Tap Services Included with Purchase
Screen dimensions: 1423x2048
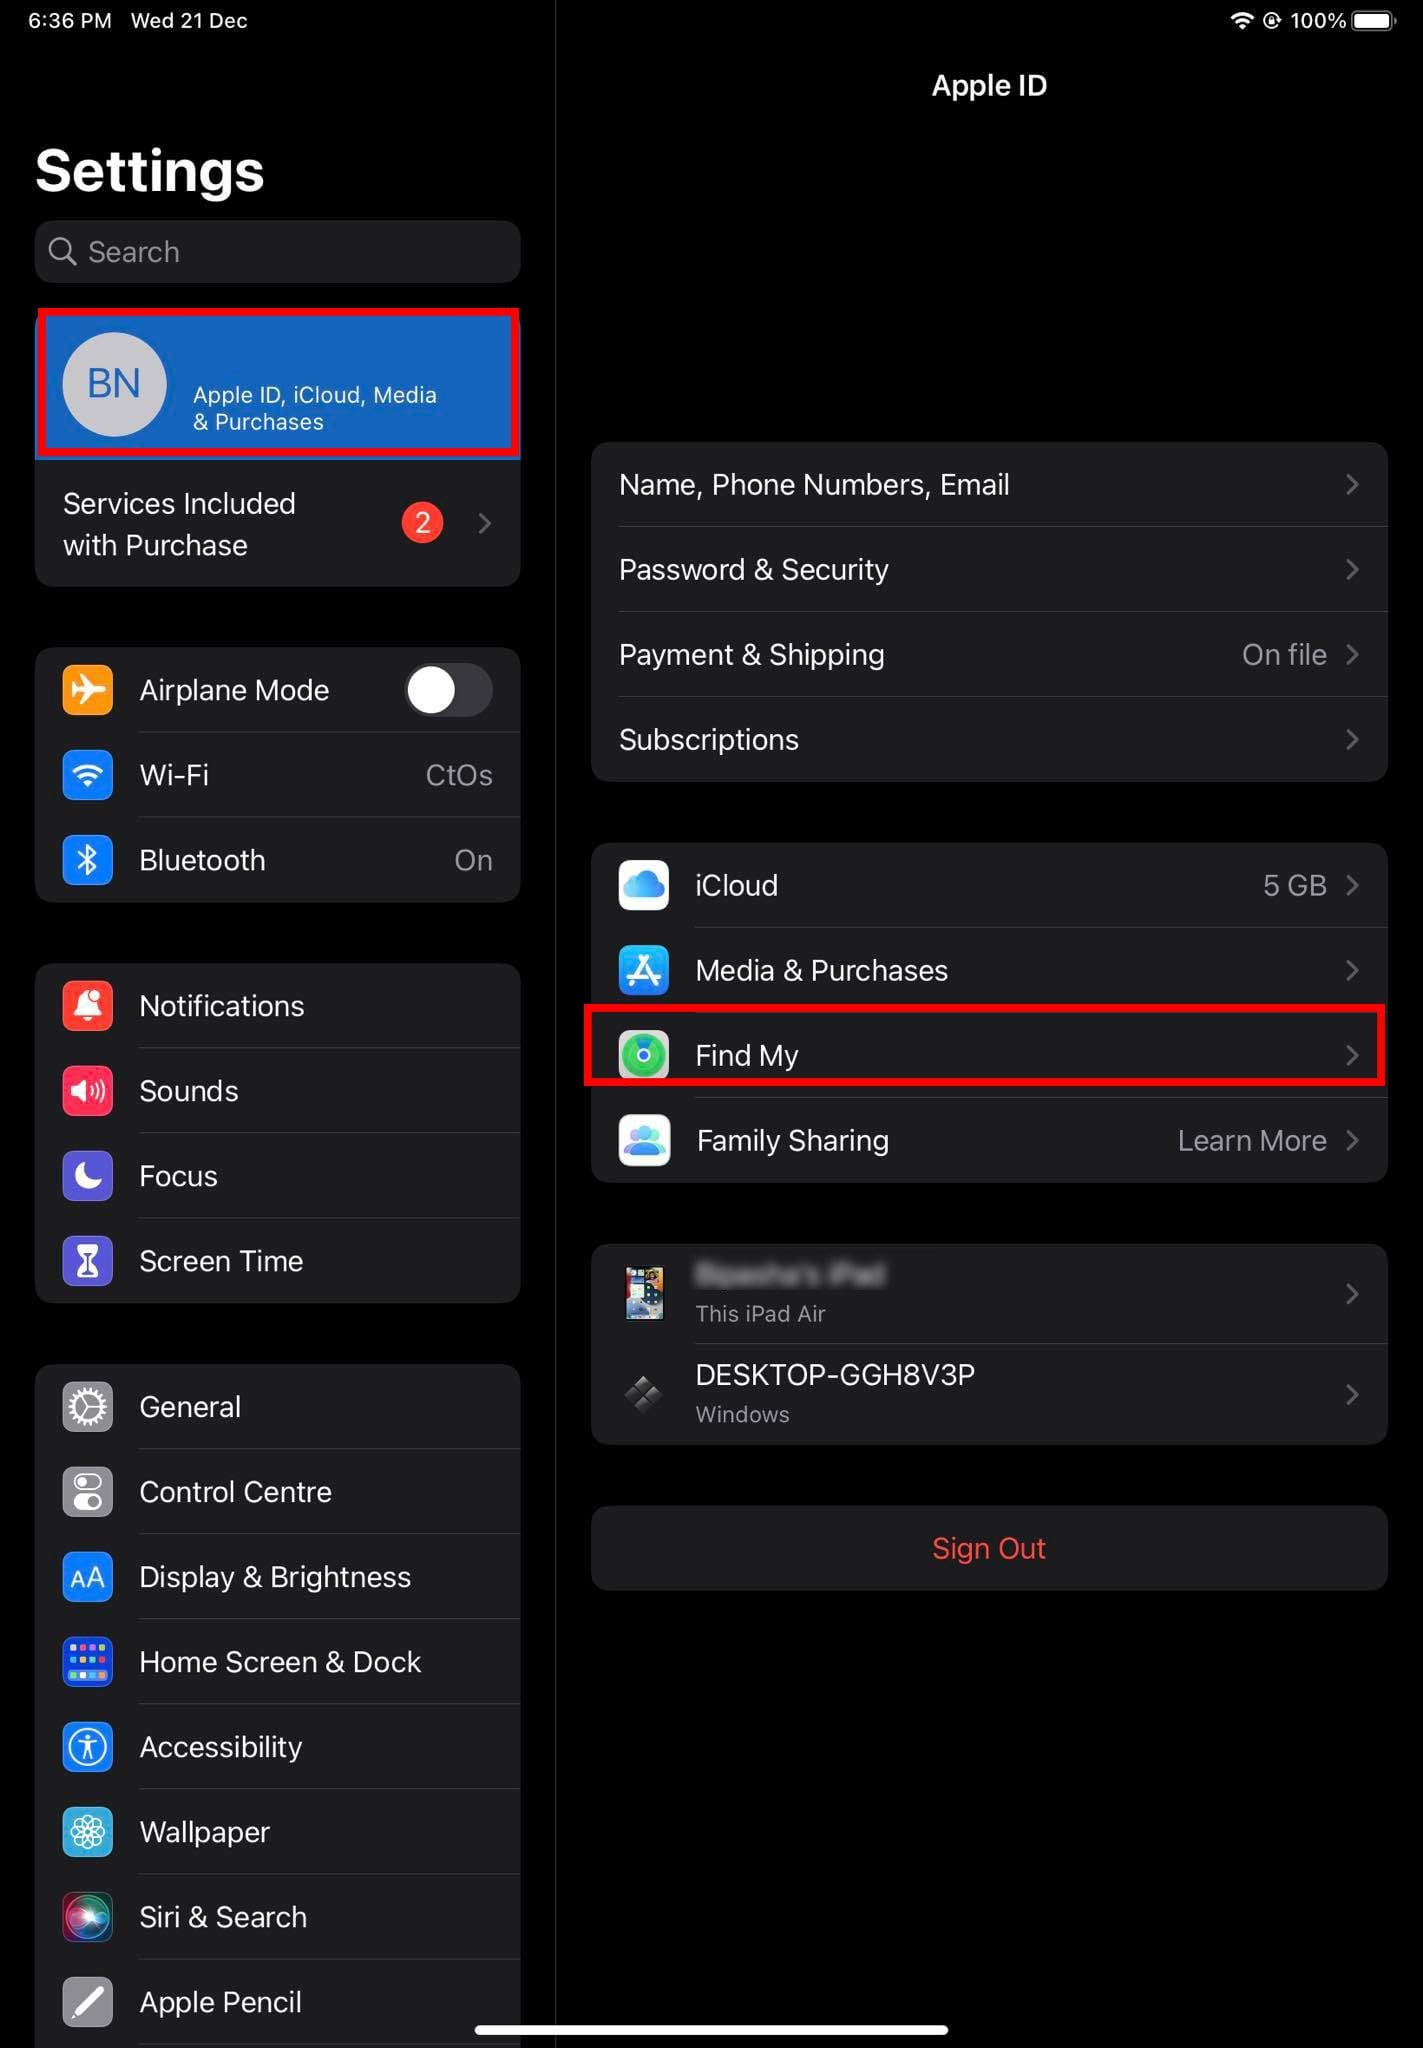click(x=278, y=524)
